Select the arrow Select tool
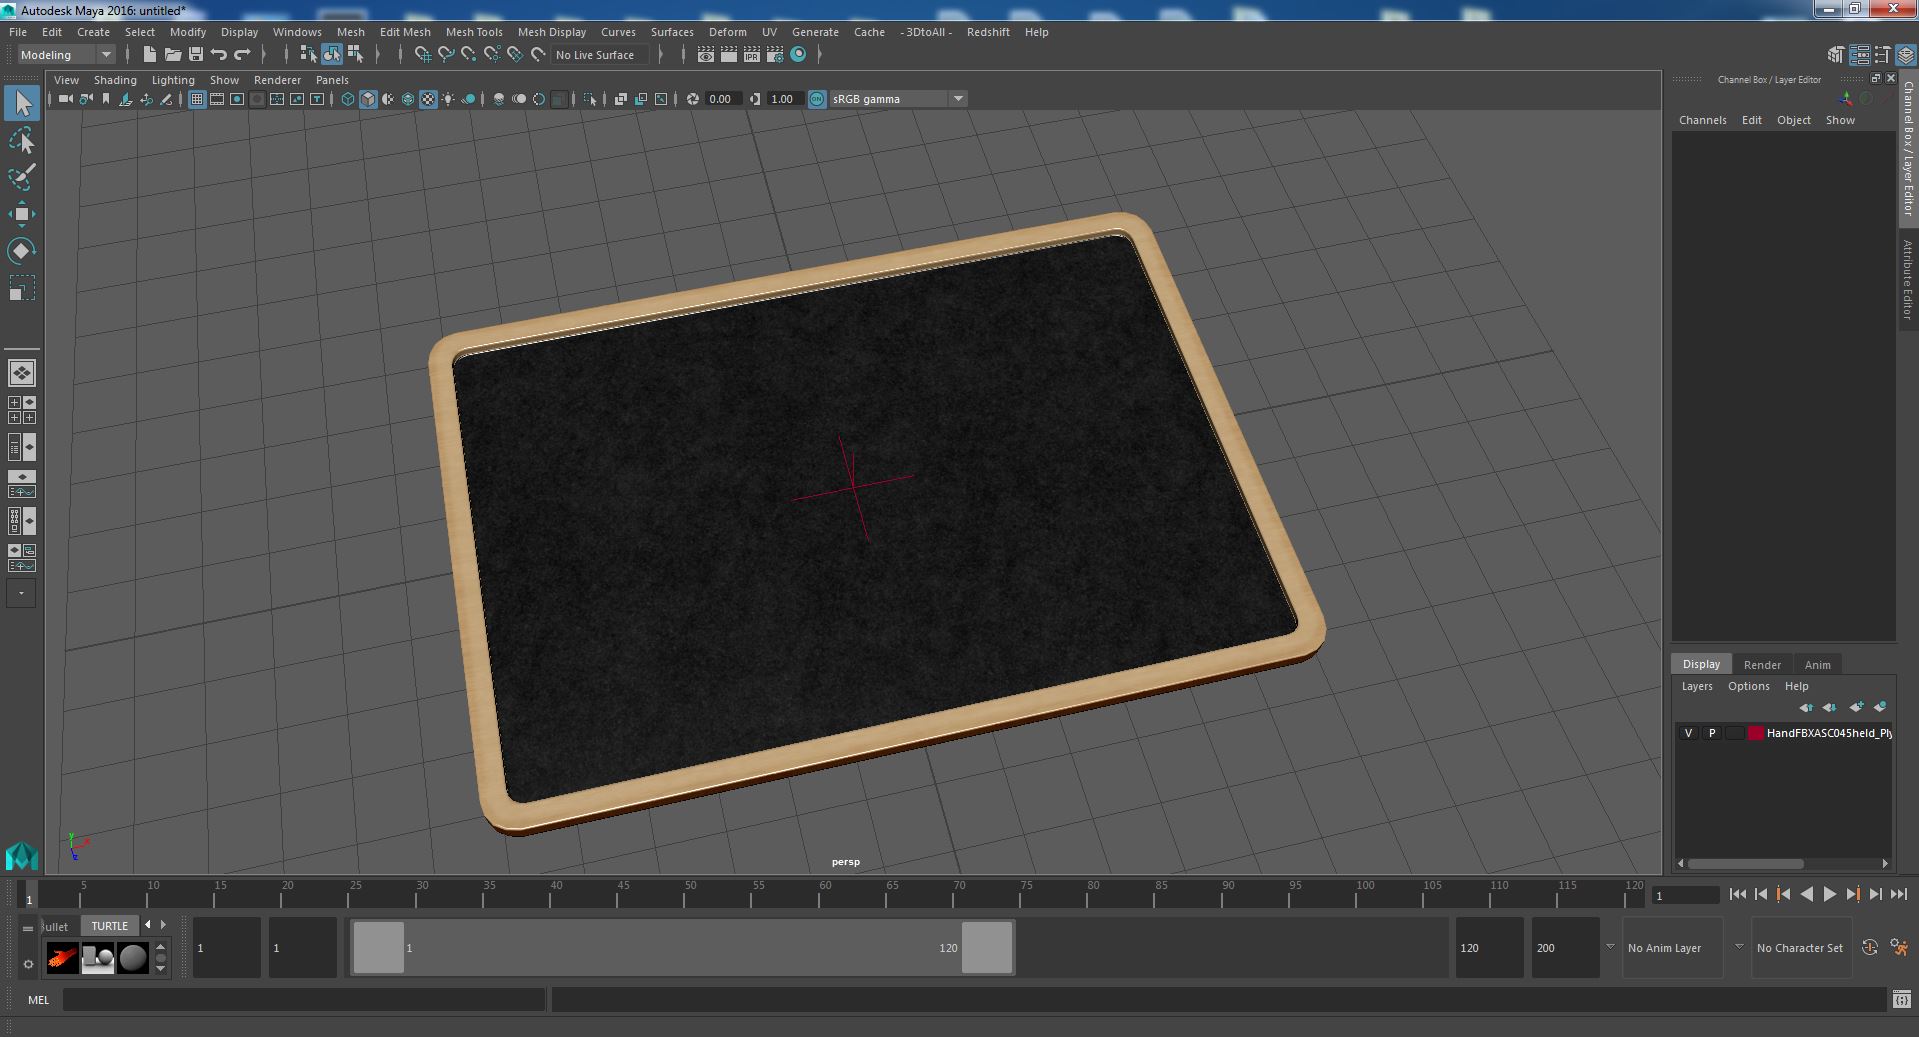Screen dimensions: 1919x1037 coord(22,103)
